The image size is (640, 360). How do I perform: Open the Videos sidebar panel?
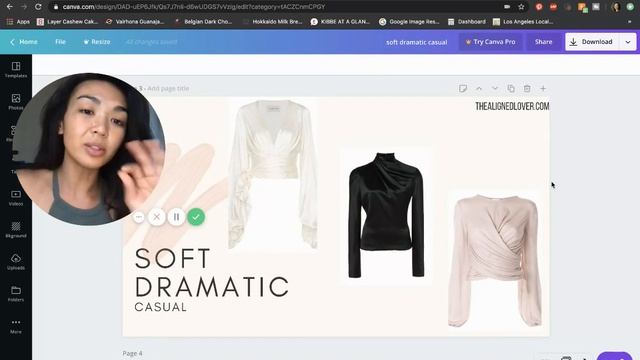(x=16, y=198)
